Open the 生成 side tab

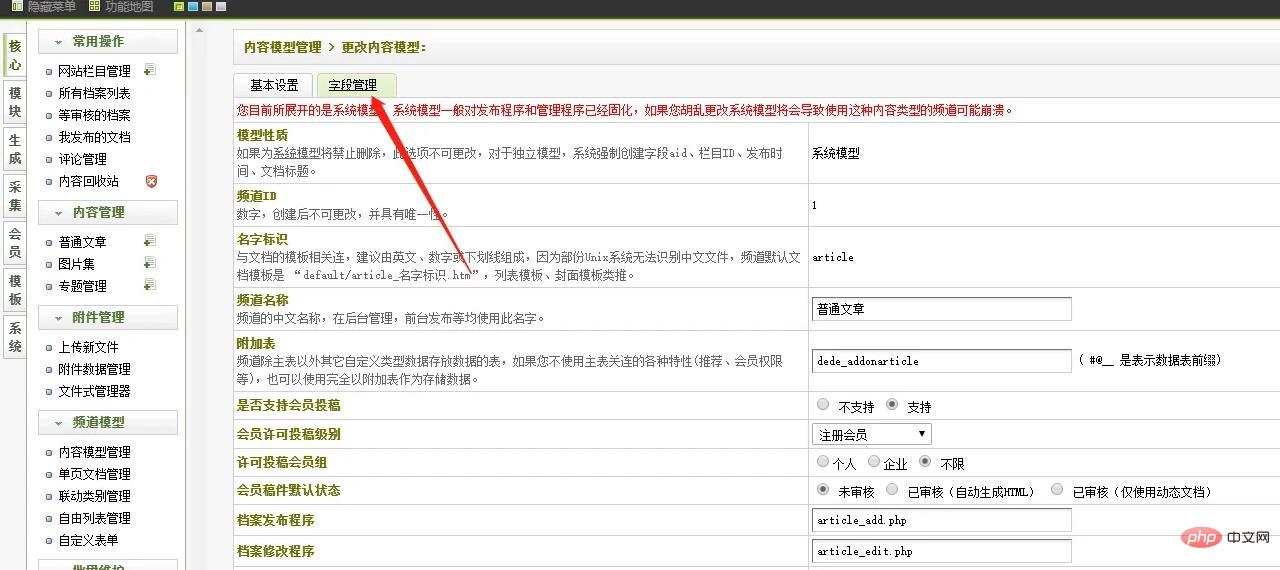[x=15, y=149]
